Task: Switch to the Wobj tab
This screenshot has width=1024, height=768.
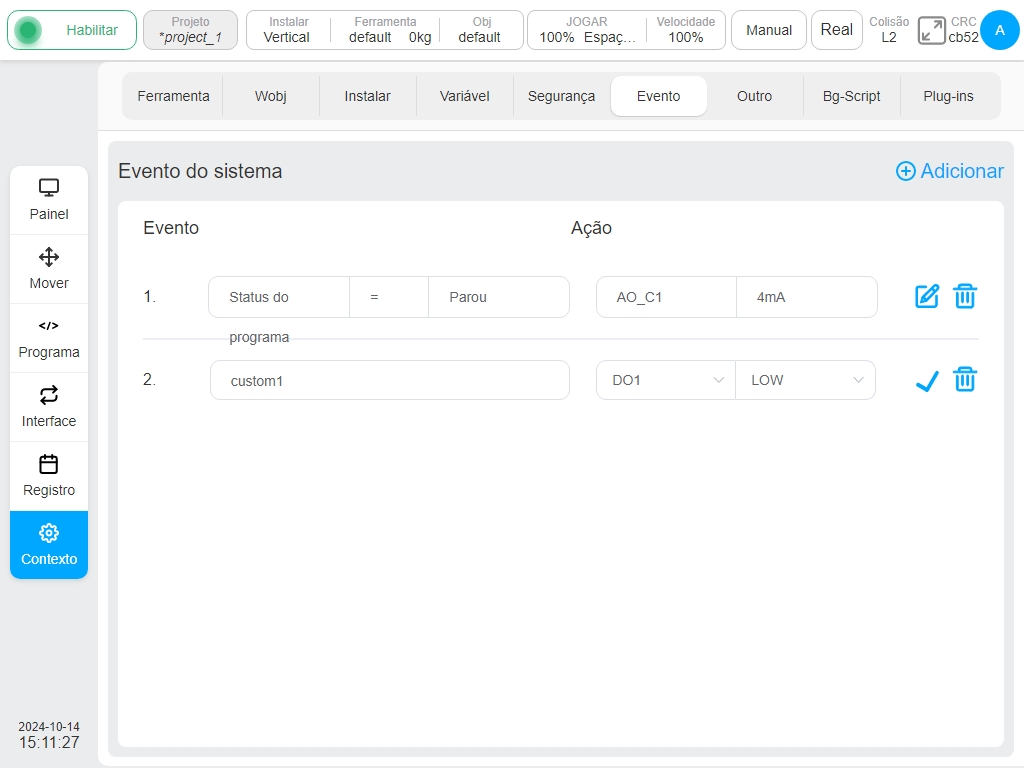Action: tap(270, 96)
